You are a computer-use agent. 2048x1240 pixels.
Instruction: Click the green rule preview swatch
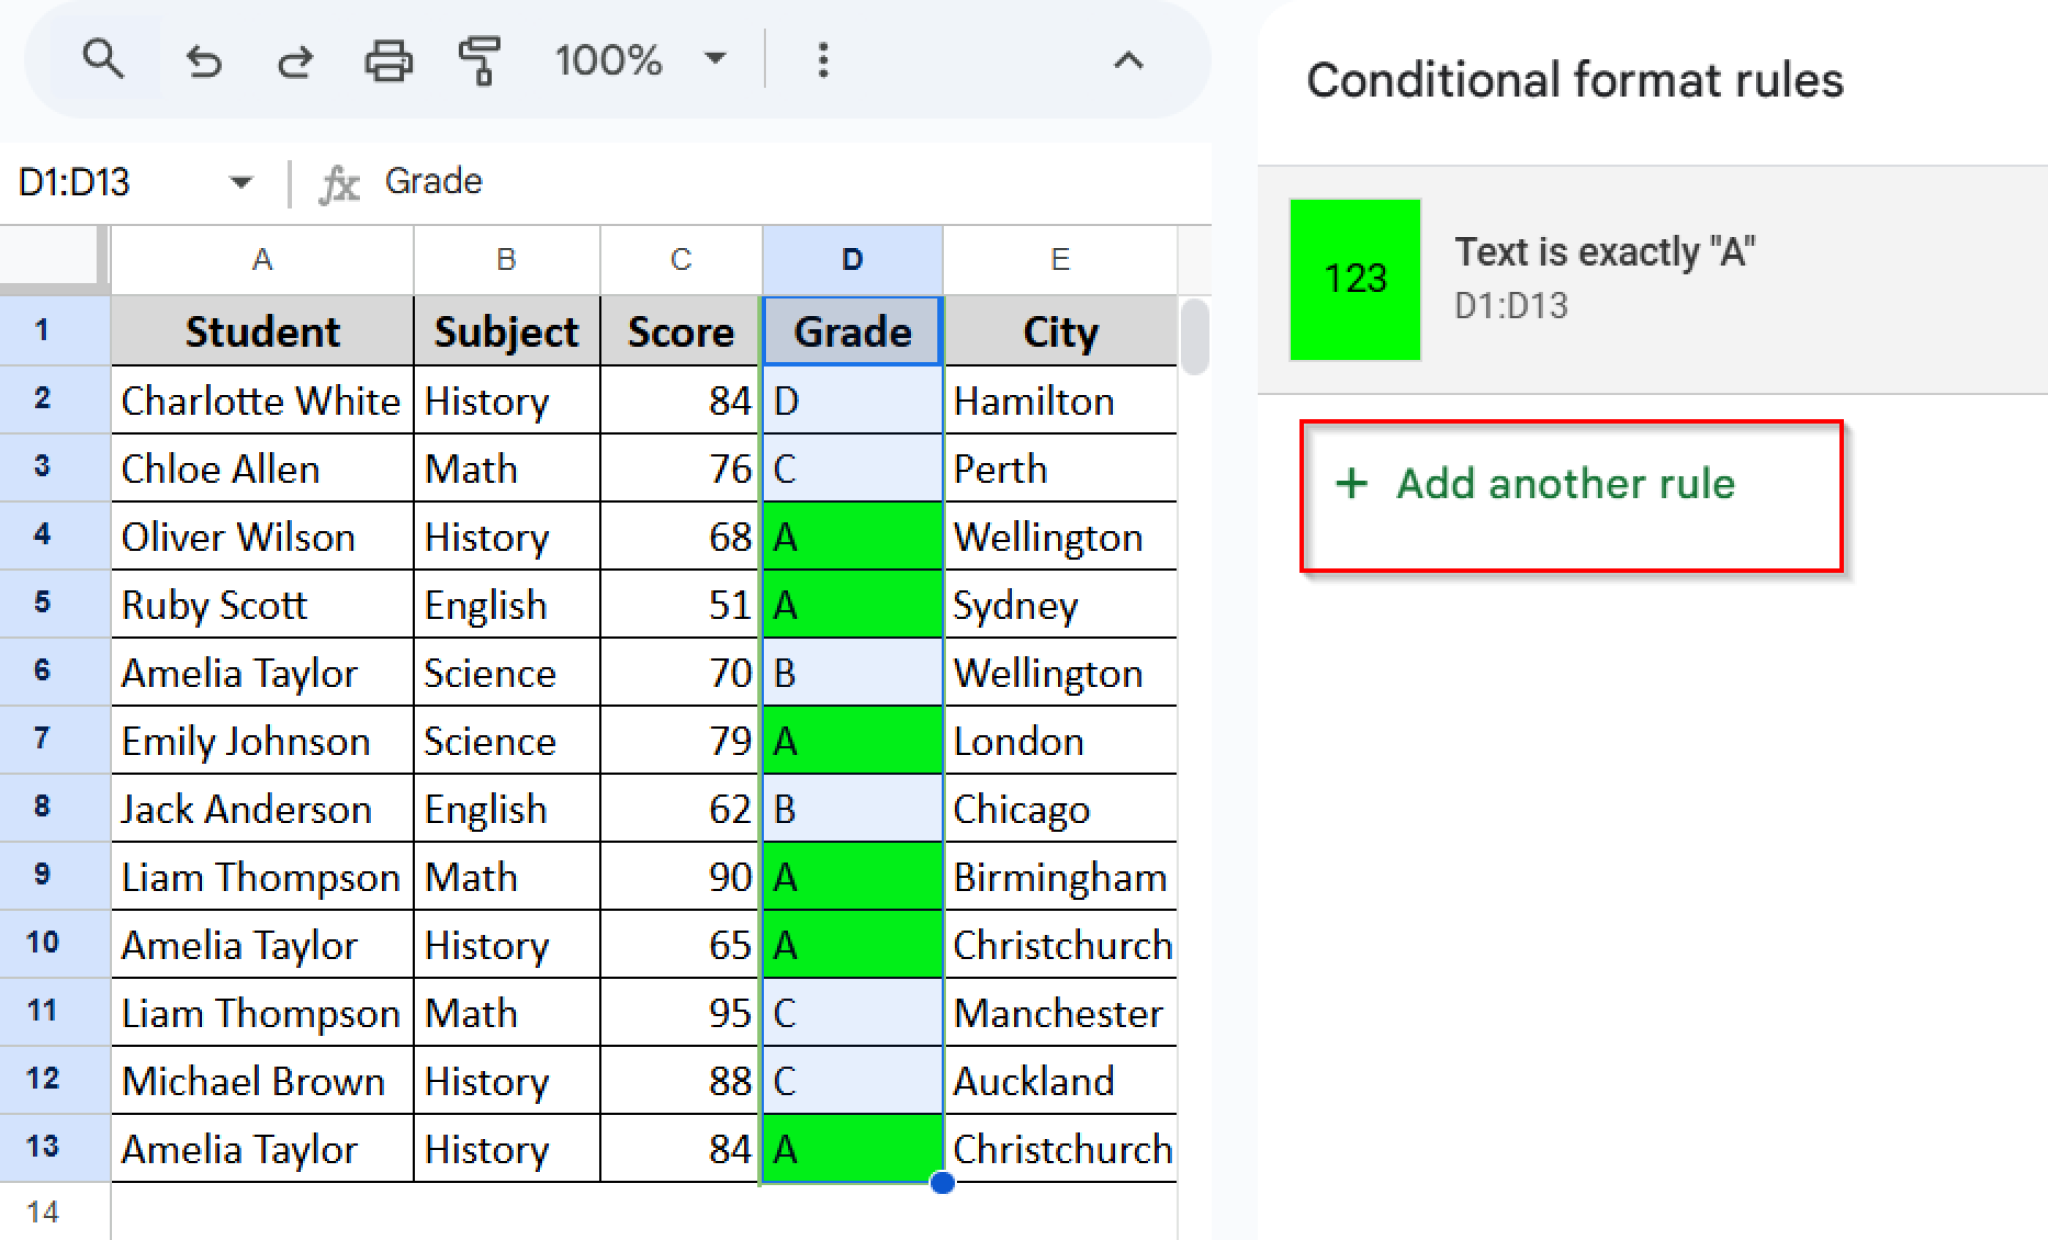coord(1355,279)
